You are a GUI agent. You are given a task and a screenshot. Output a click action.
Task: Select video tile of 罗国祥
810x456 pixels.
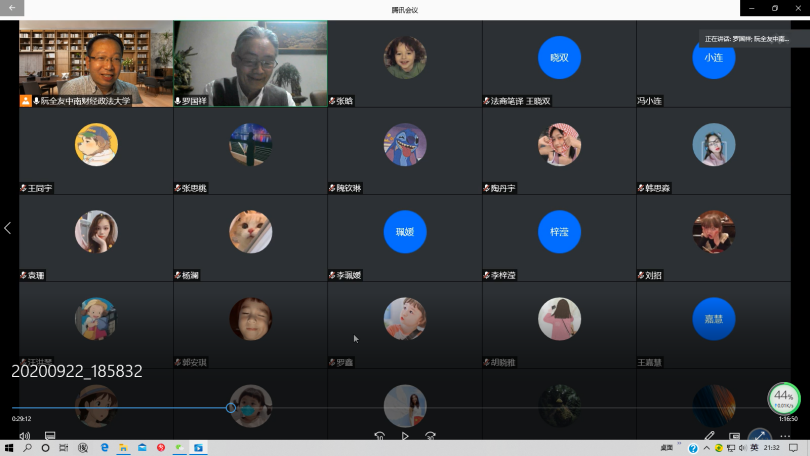(x=250, y=62)
